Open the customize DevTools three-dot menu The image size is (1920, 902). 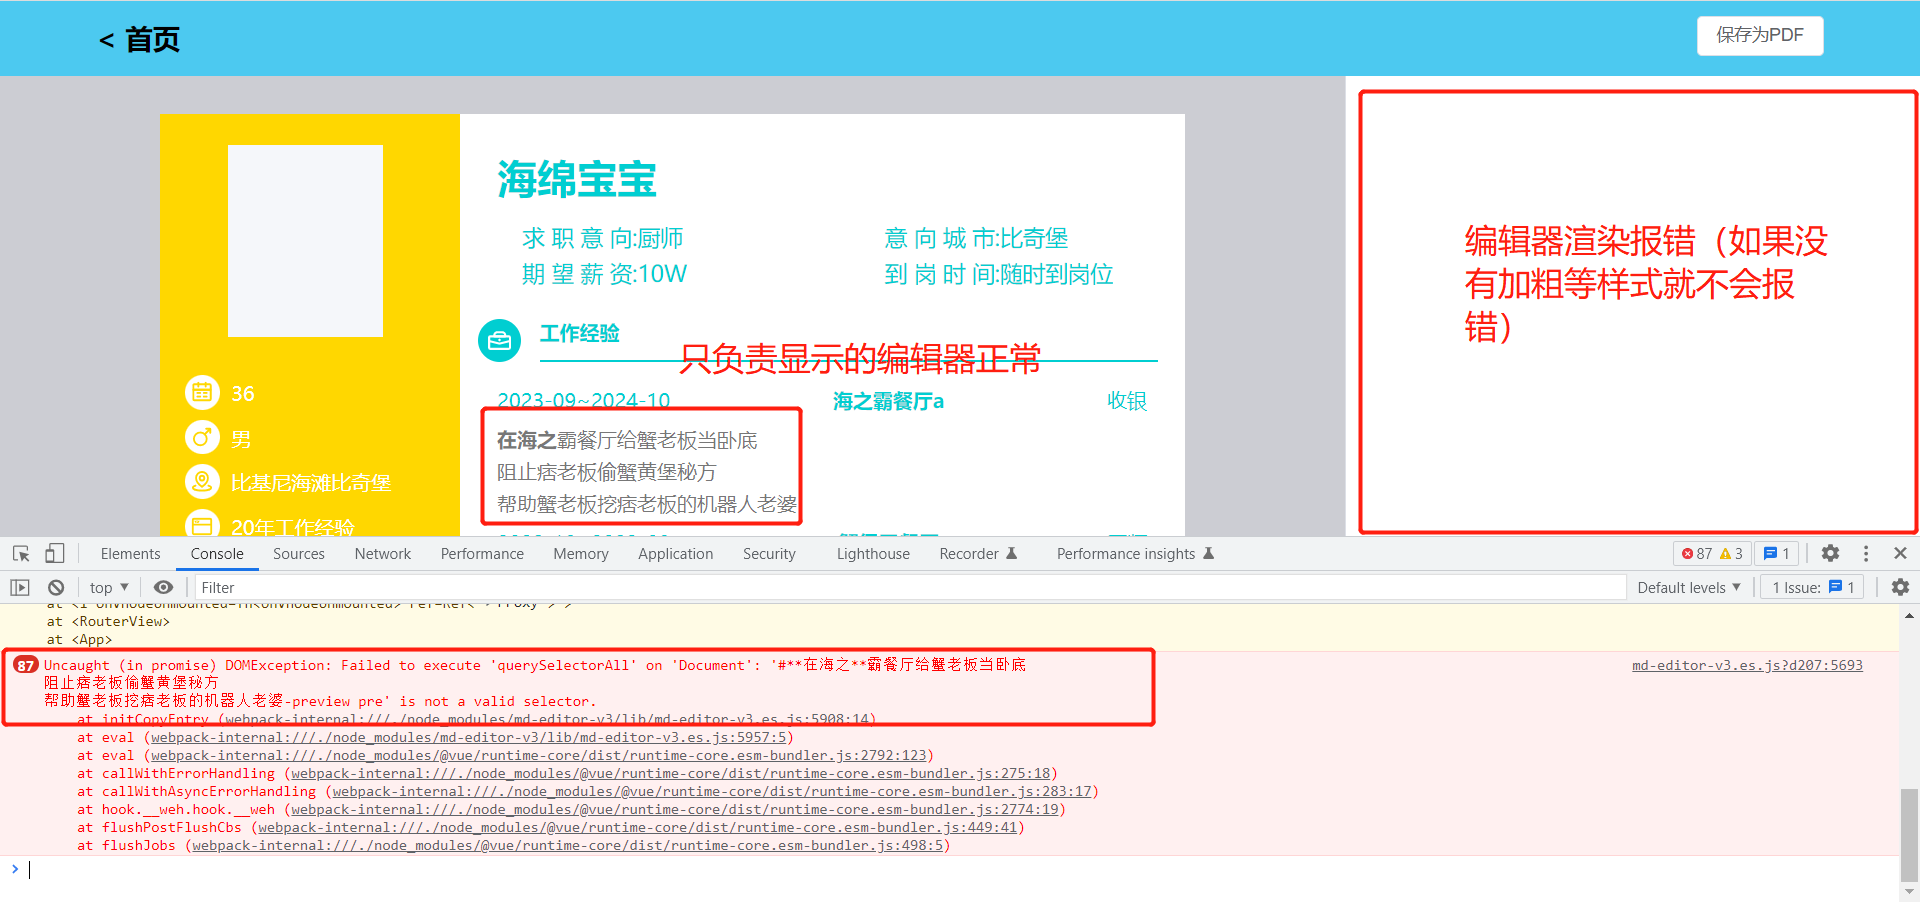pos(1864,553)
